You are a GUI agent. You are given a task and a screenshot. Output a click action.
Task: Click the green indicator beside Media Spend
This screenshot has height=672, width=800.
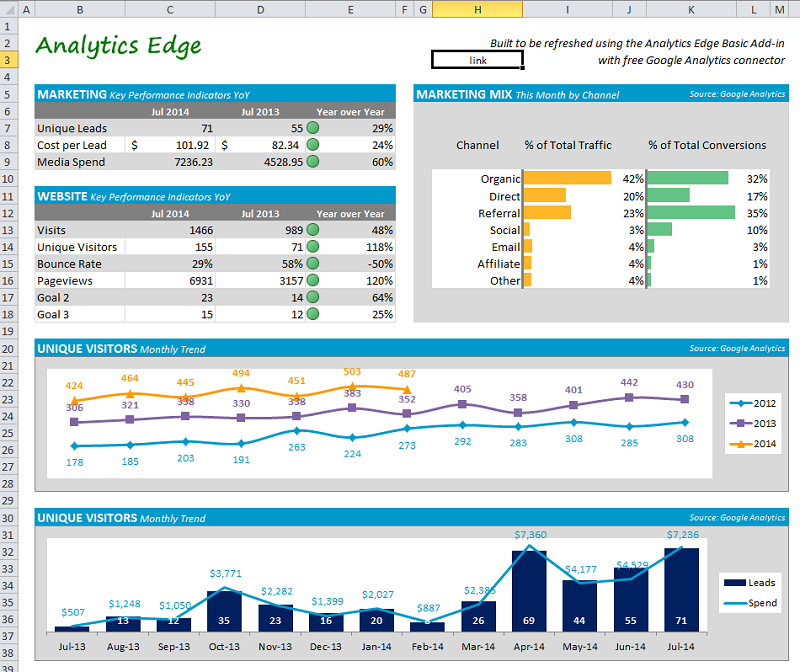coord(313,161)
